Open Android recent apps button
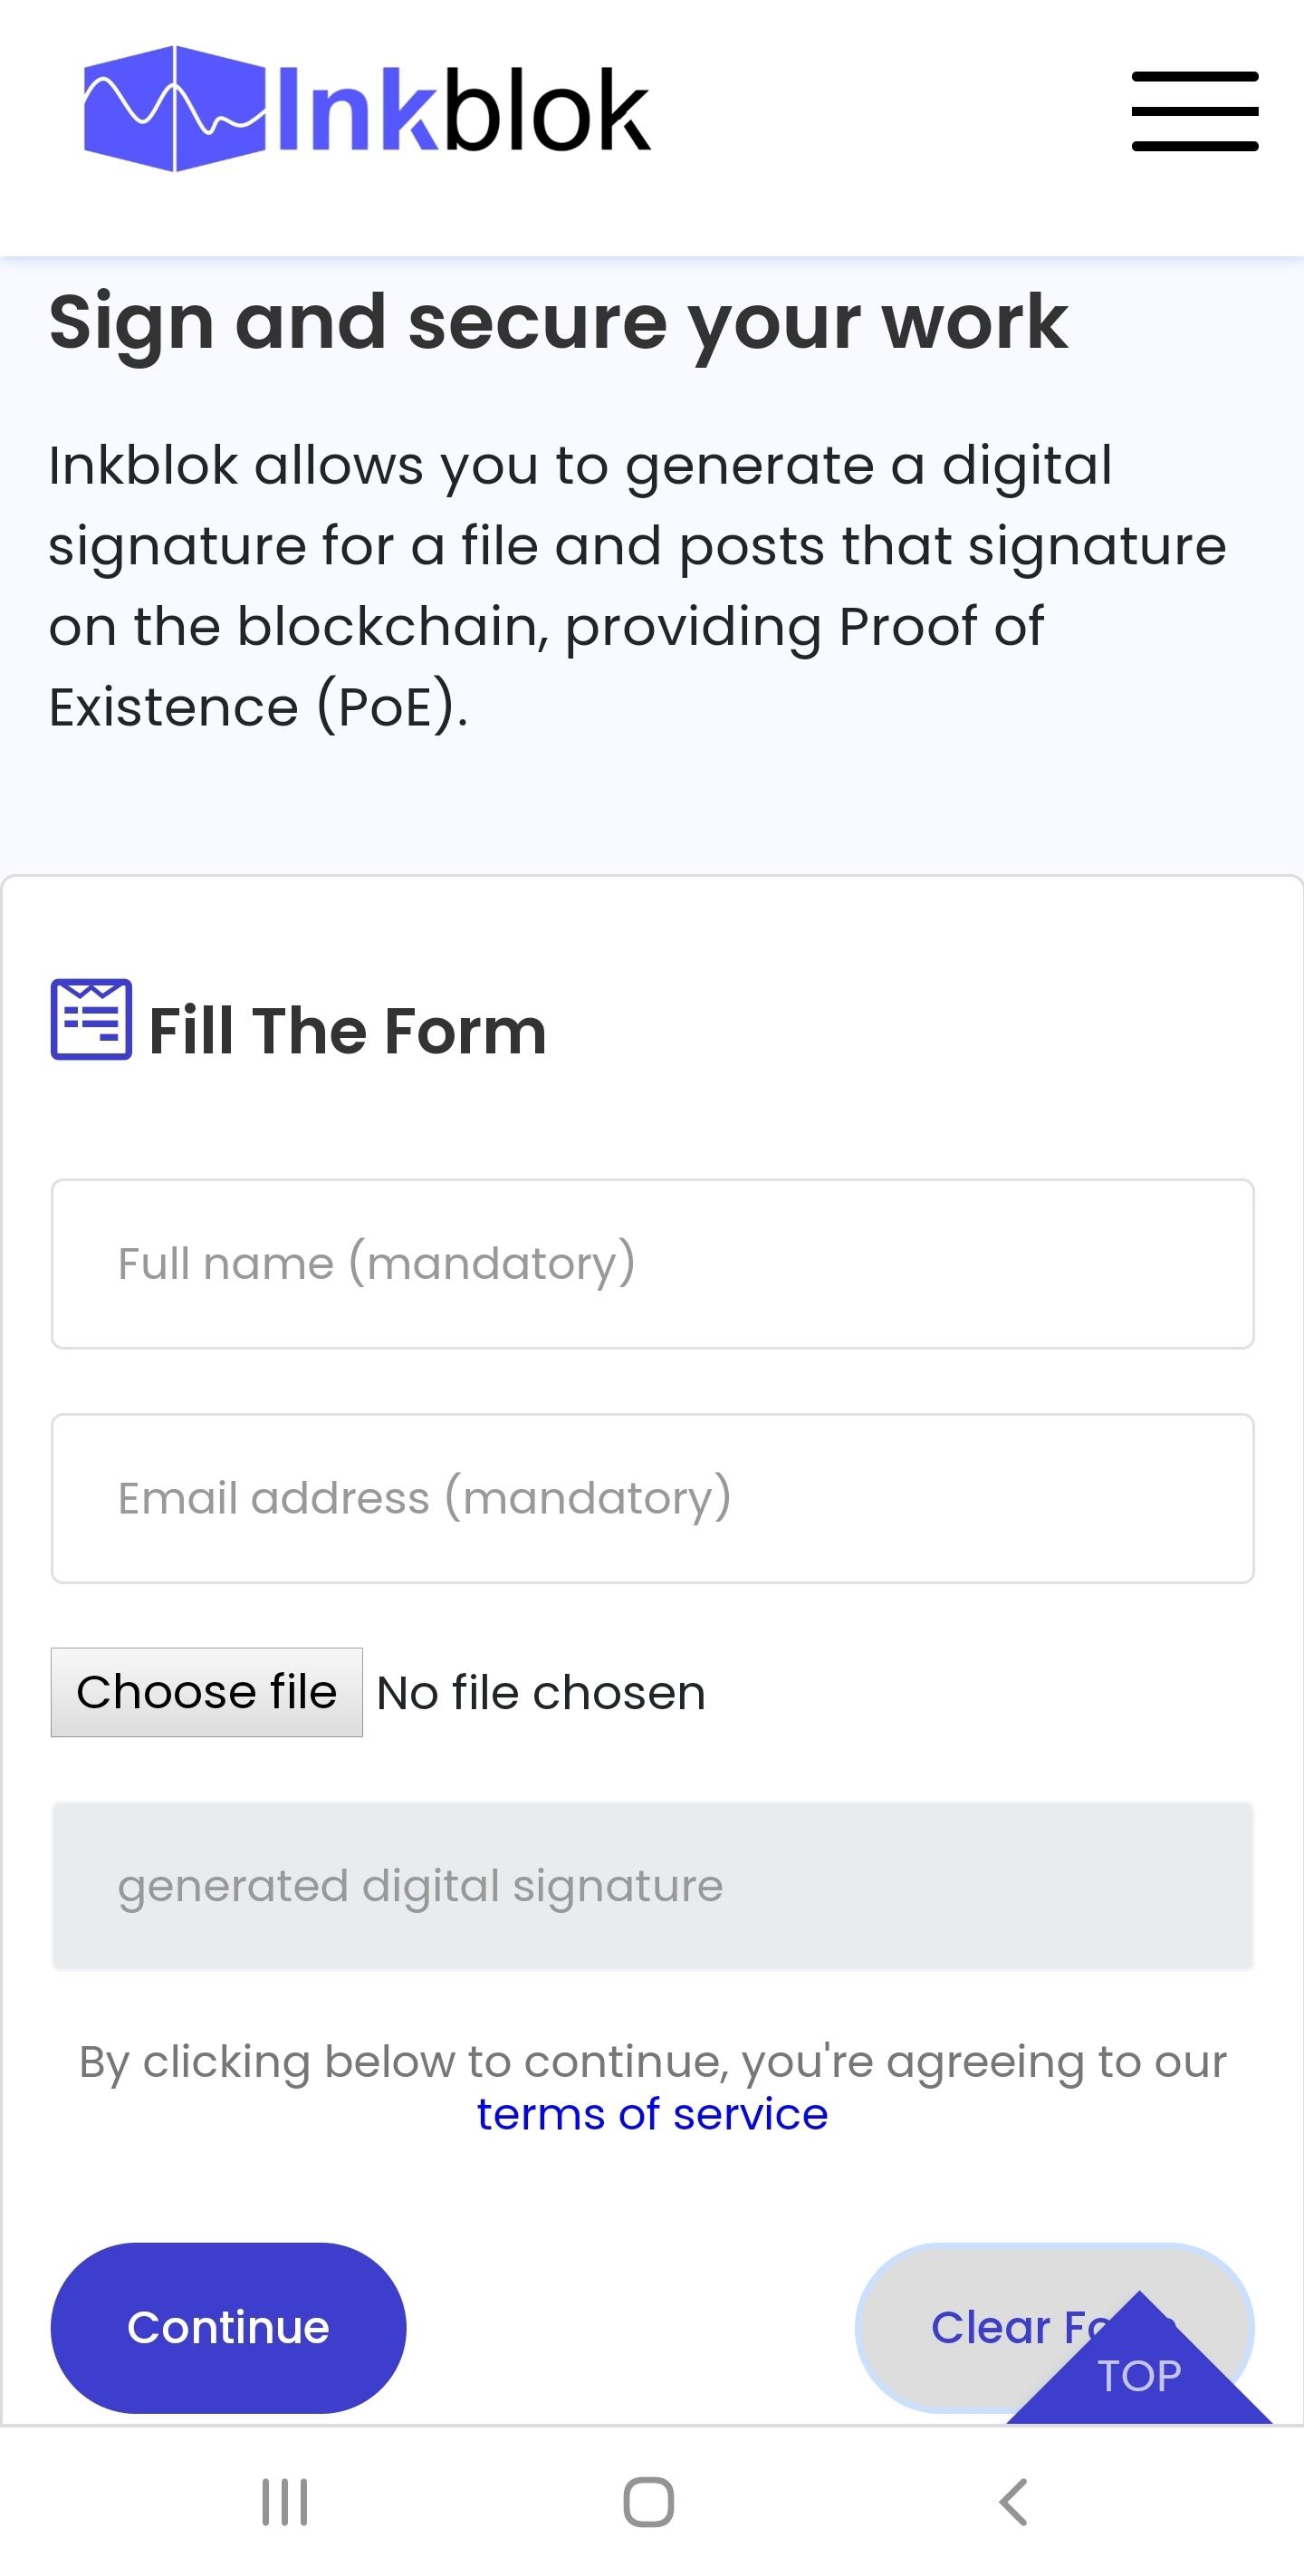This screenshot has width=1304, height=2576. [284, 2502]
